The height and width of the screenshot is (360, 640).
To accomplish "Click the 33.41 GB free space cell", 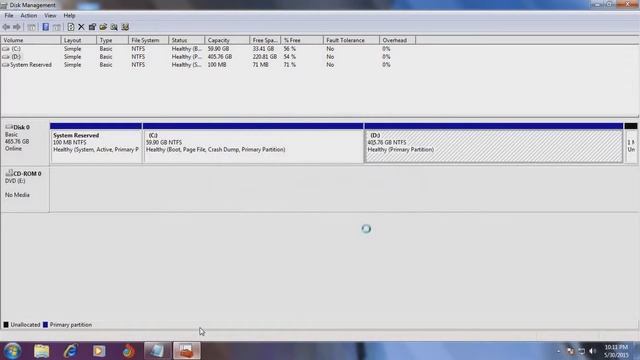I will pyautogui.click(x=263, y=49).
